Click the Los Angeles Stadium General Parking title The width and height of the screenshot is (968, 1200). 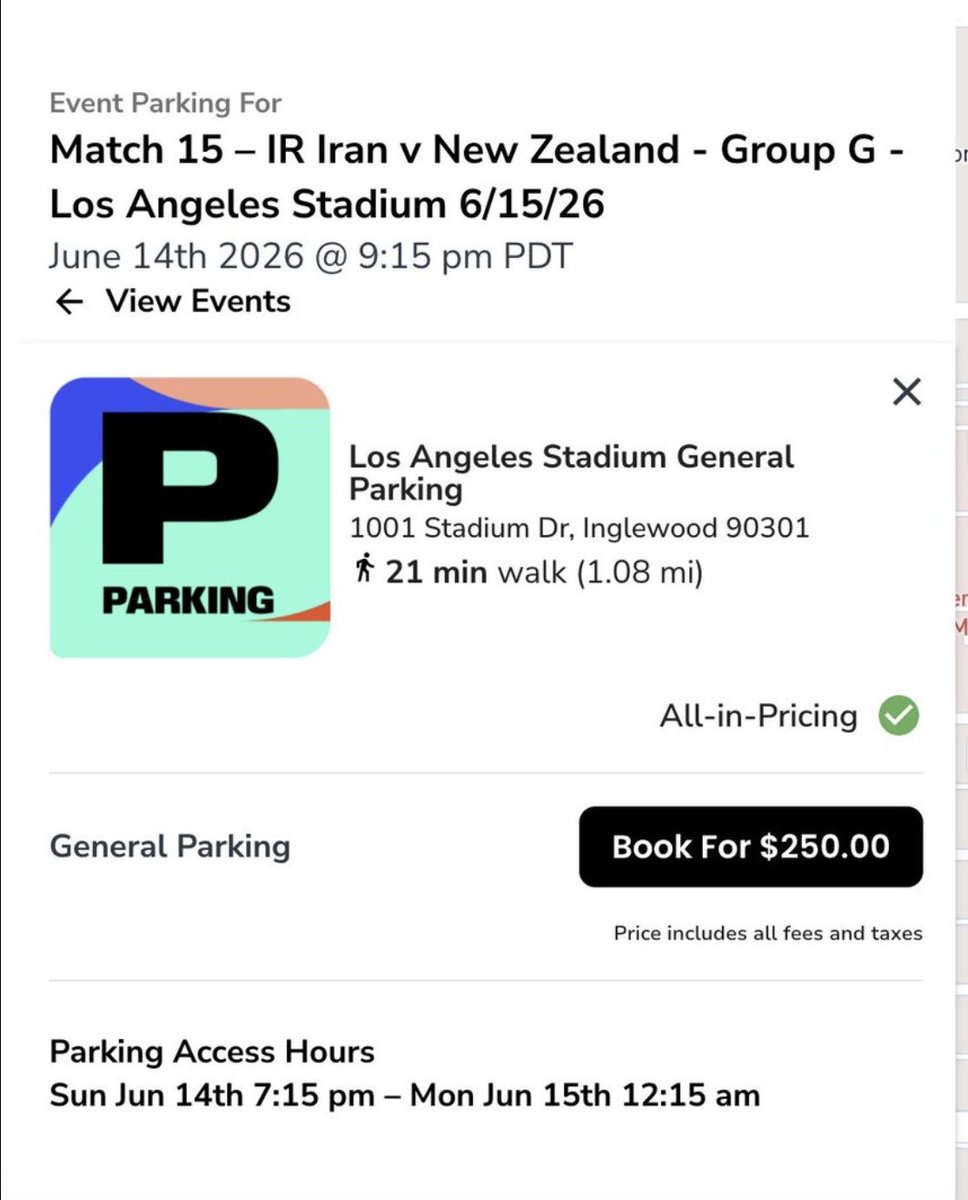pyautogui.click(x=570, y=473)
